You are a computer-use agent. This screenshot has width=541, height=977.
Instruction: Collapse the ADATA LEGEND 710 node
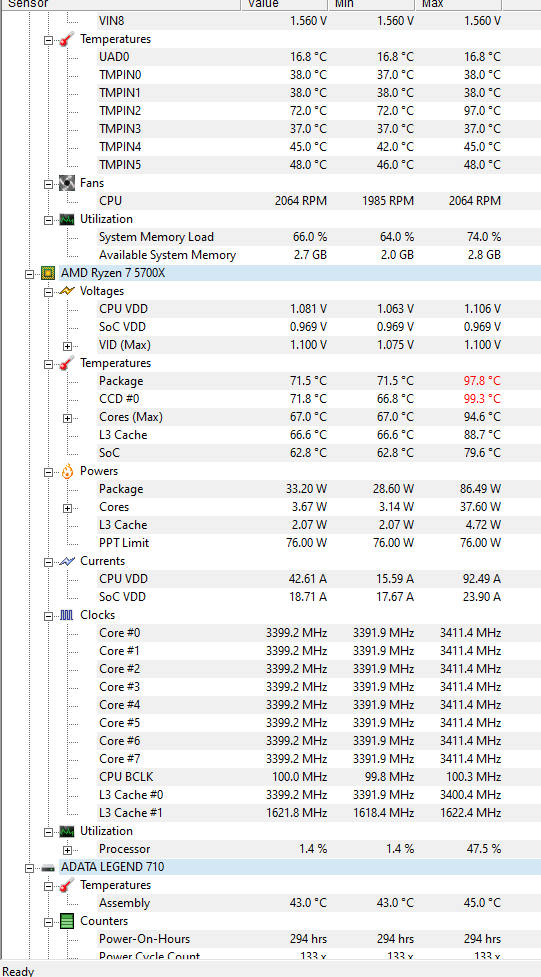(x=29, y=867)
